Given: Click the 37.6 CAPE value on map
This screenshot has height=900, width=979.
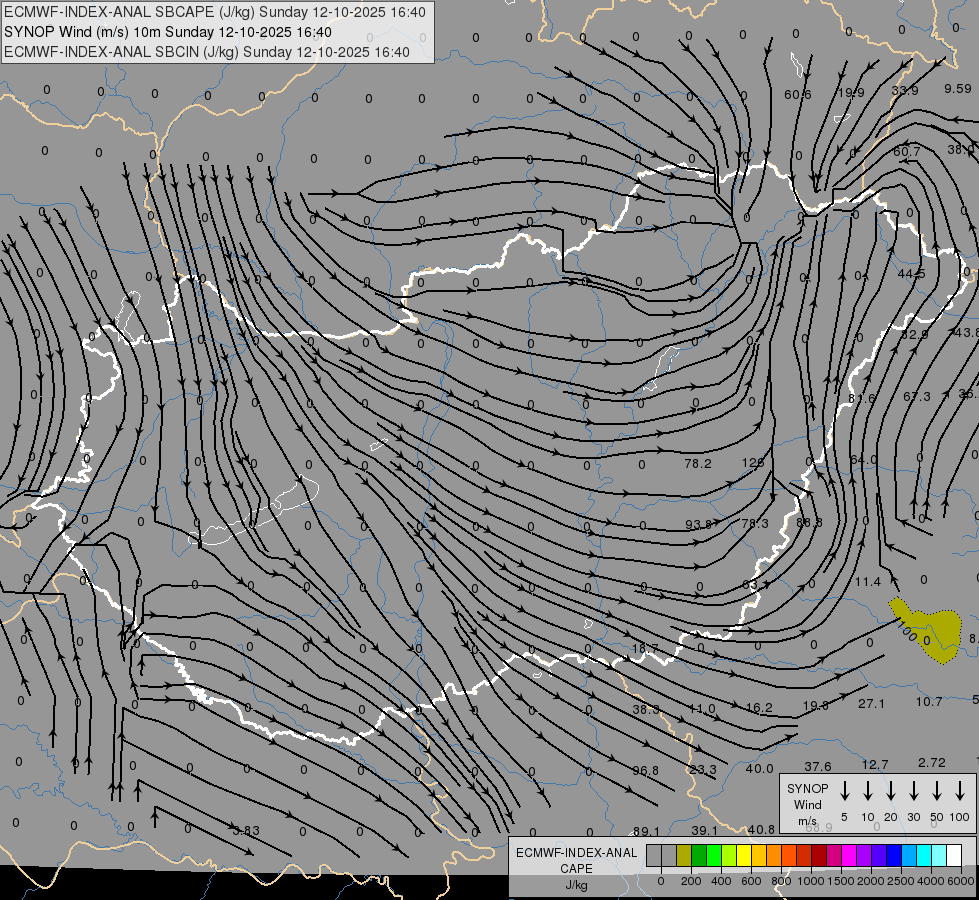Looking at the screenshot, I should coord(817,766).
